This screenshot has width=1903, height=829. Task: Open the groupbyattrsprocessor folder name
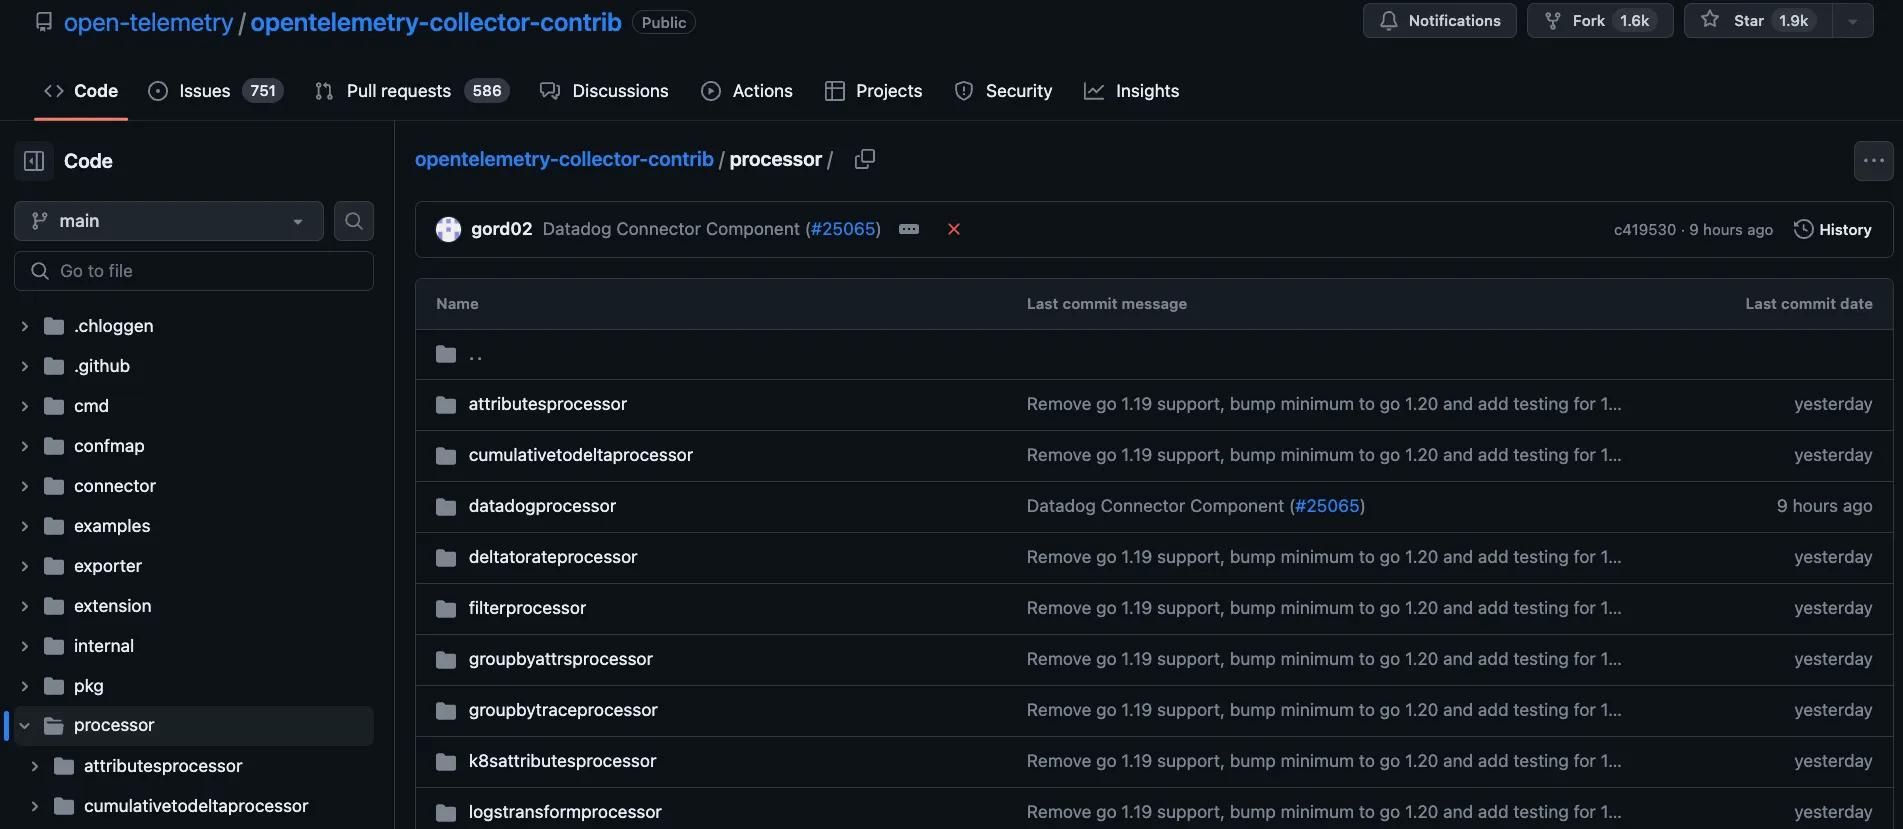click(560, 659)
